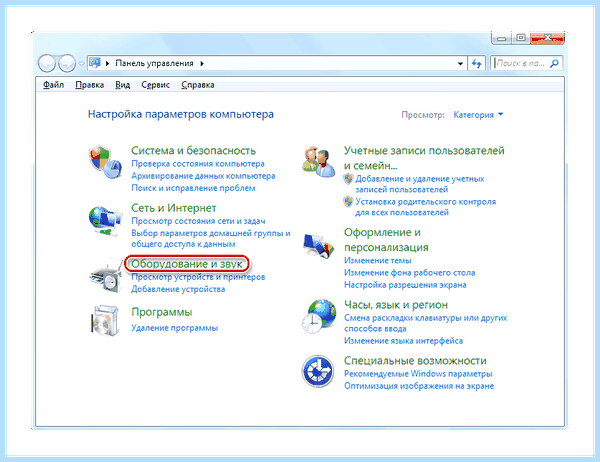Click the refresh arrows button in address bar
Screen dimensions: 600x462
476,63
